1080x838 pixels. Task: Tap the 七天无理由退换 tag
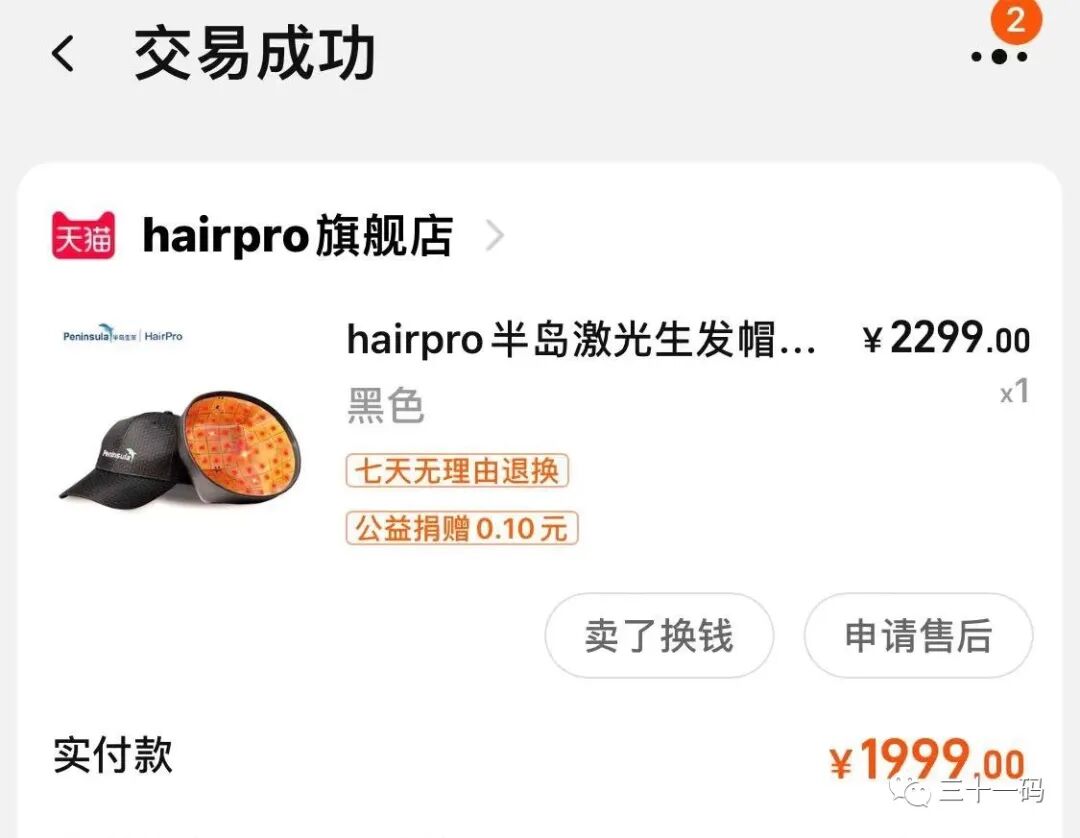457,471
